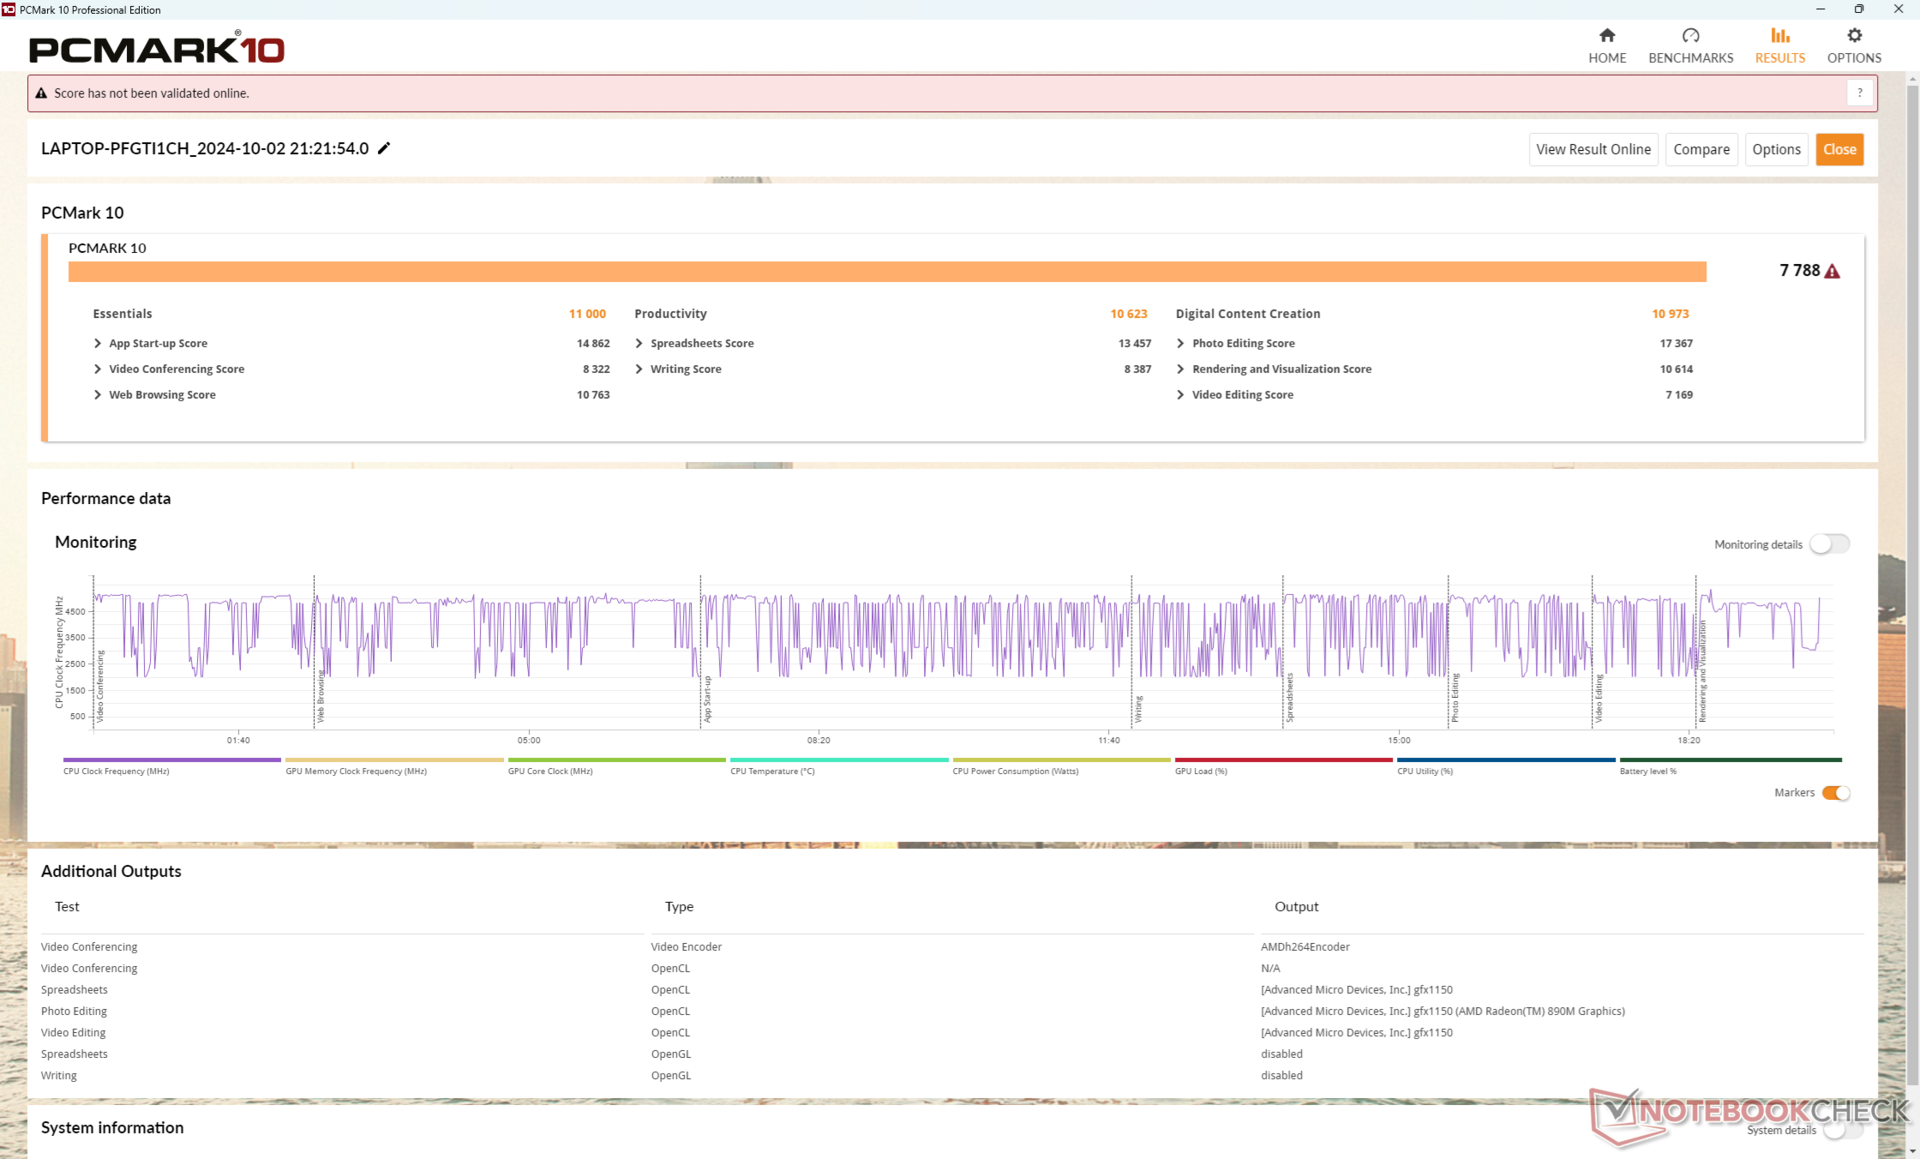The width and height of the screenshot is (1920, 1159).
Task: Click the overall PCMARK 10 orange score bar
Action: 887,271
